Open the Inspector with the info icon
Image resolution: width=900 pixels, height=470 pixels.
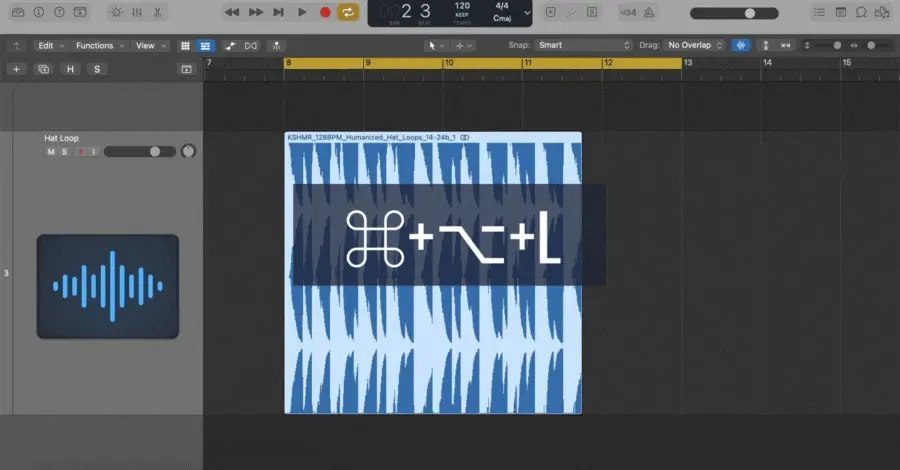click(x=38, y=12)
